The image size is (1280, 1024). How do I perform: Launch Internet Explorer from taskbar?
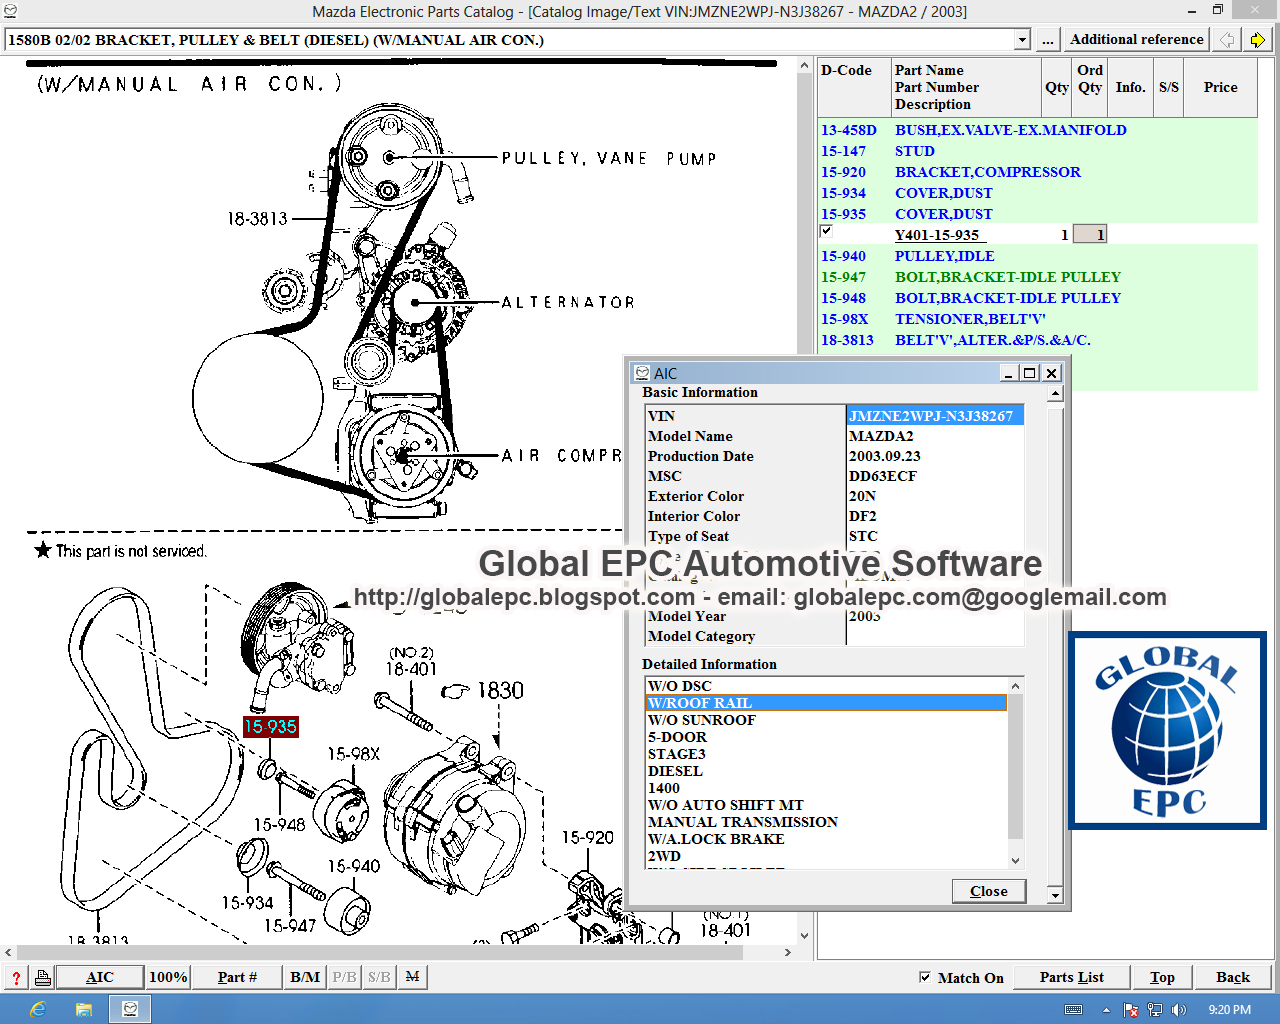point(38,1009)
